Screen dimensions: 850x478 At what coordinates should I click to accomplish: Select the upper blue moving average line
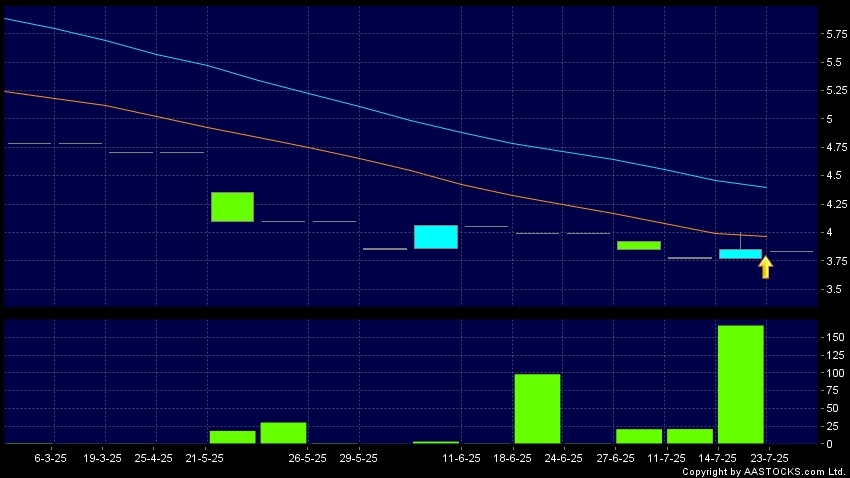385,112
